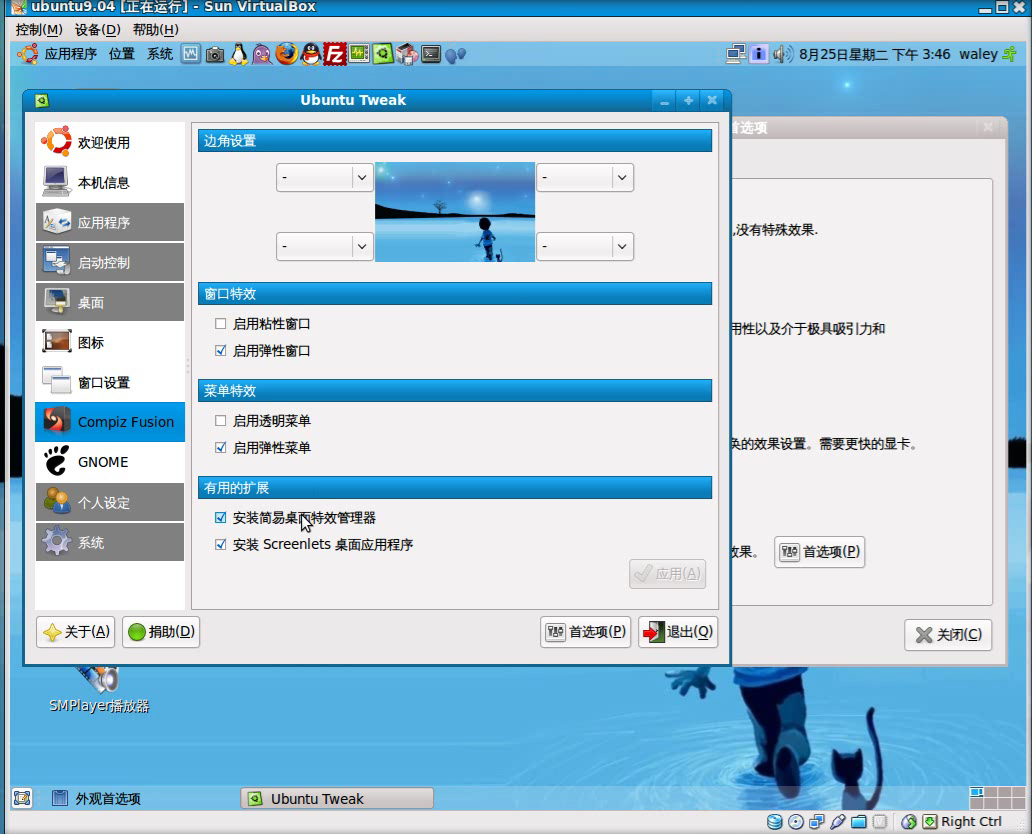This screenshot has width=1032, height=834.
Task: Launch Firefox from the top panel
Action: coord(286,54)
